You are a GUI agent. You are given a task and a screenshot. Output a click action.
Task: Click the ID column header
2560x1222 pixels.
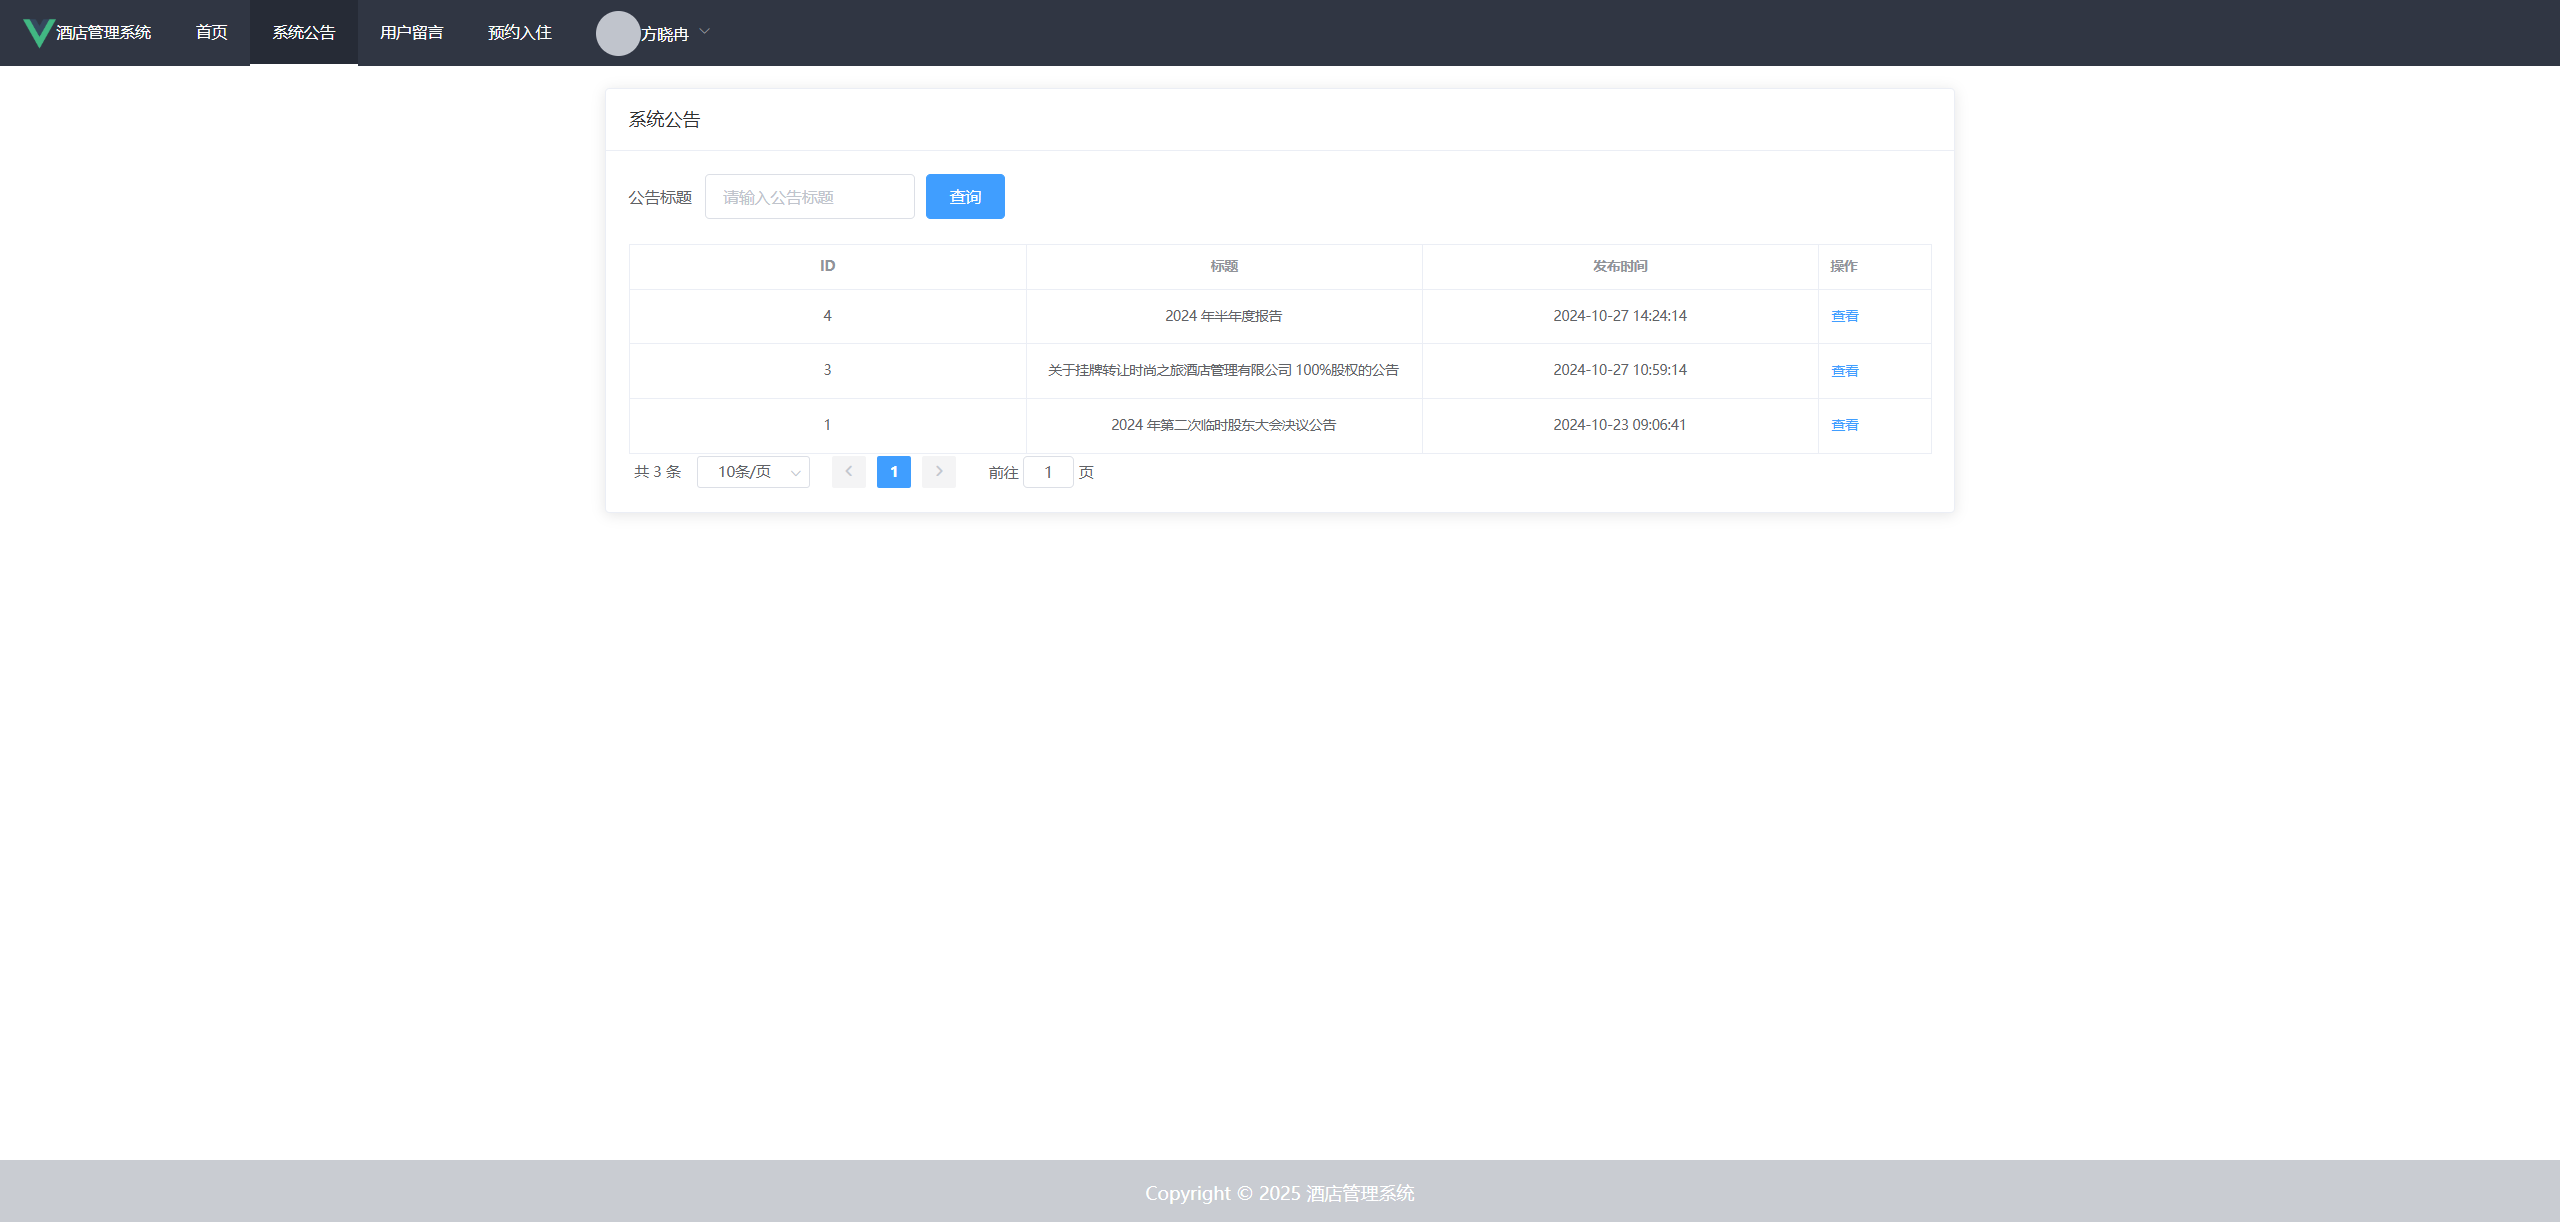point(827,266)
